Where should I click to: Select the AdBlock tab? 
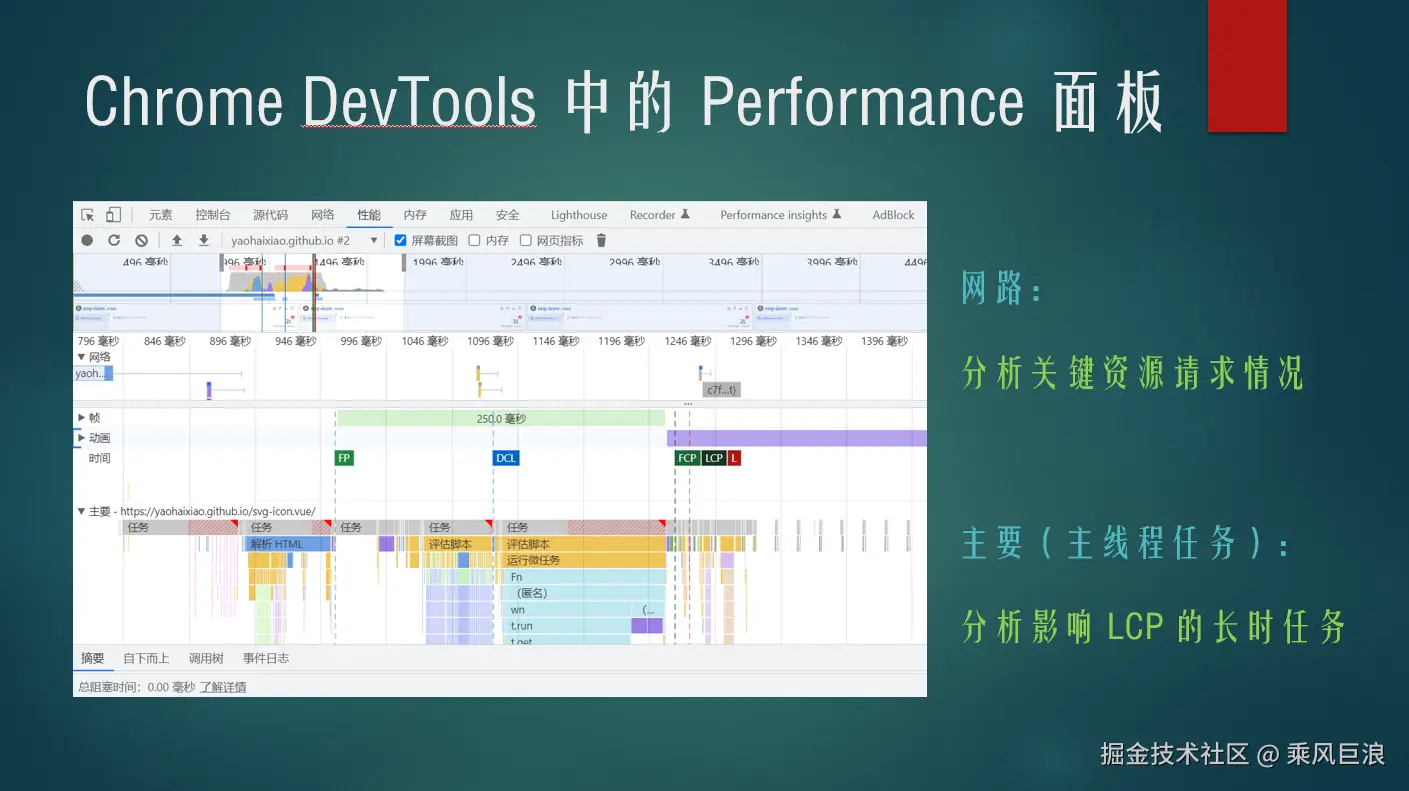893,215
